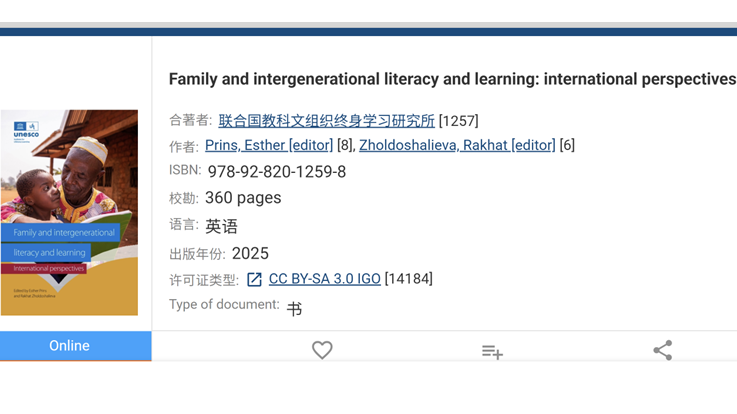Open the Prins, Esther [editor] link

(269, 145)
